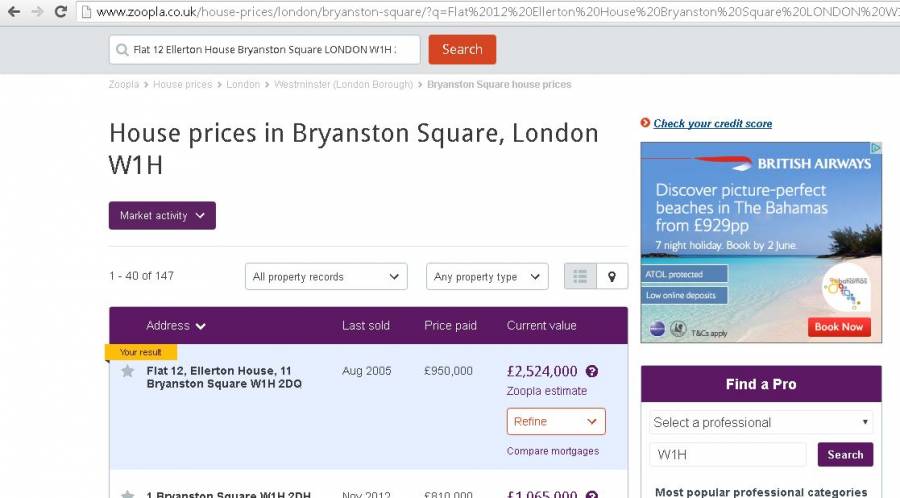Image resolution: width=900 pixels, height=498 pixels.
Task: Click red arrow icon beside credit score
Action: pos(645,123)
